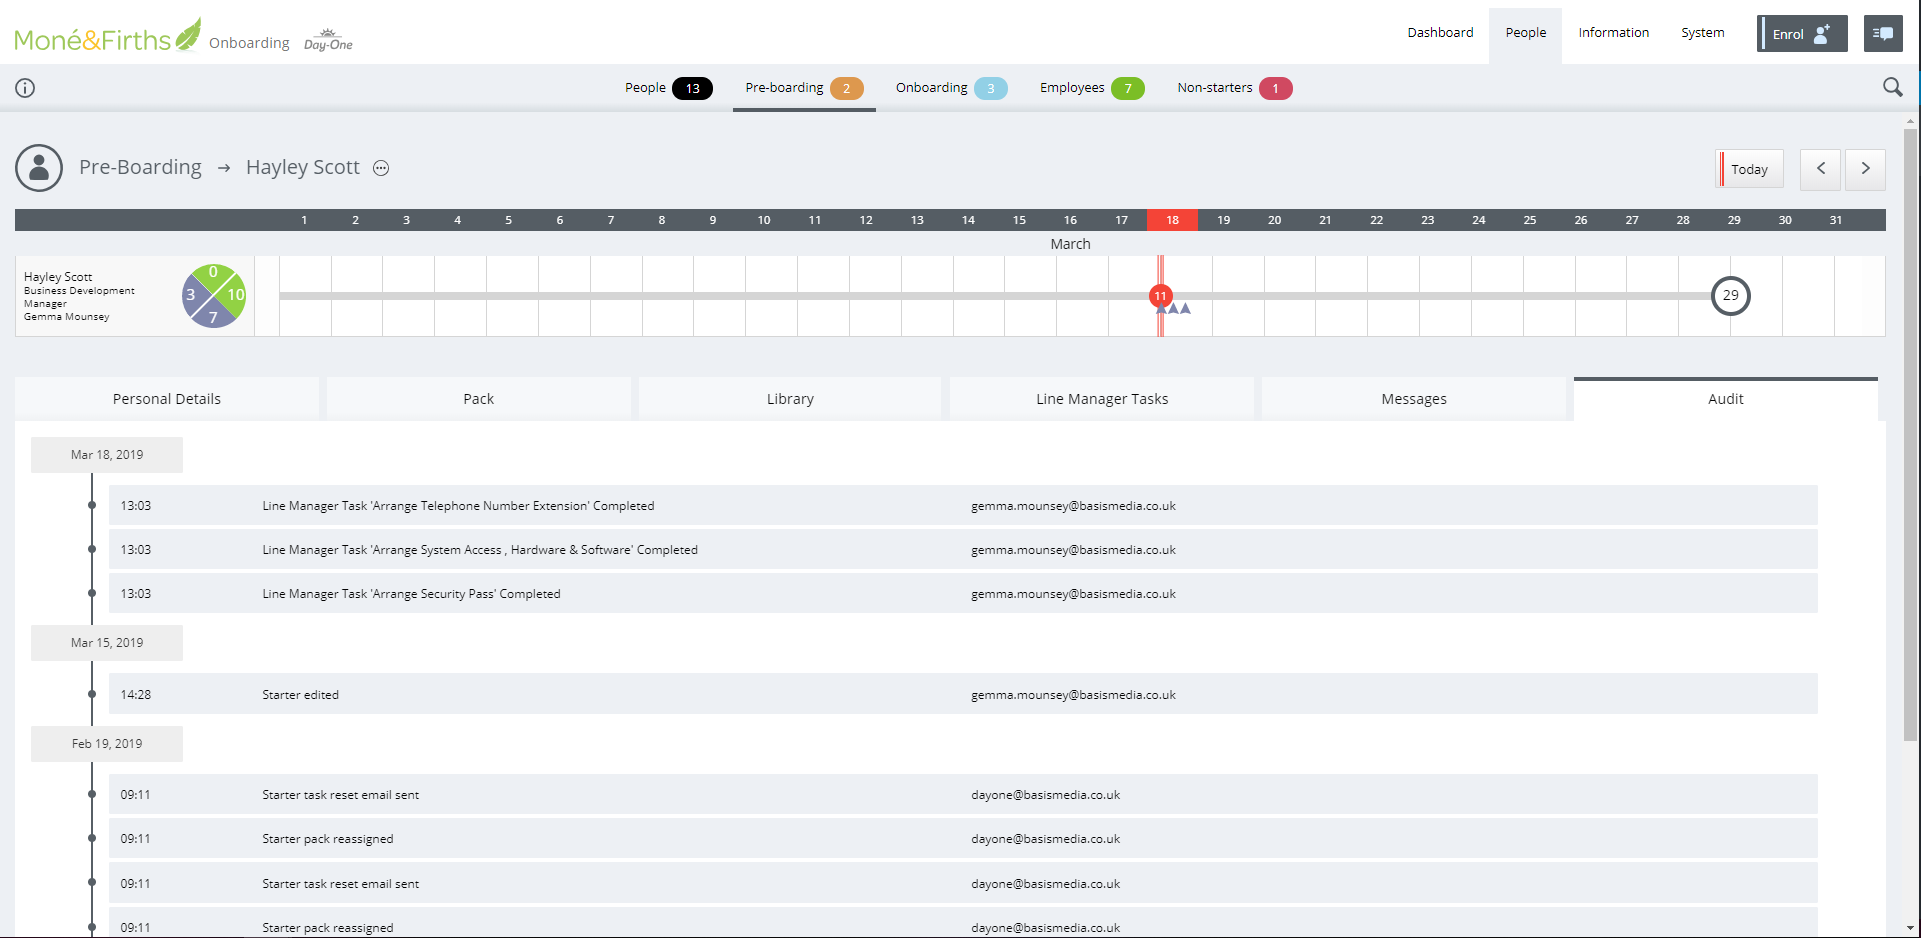
Task: Open the System menu
Action: point(1702,33)
